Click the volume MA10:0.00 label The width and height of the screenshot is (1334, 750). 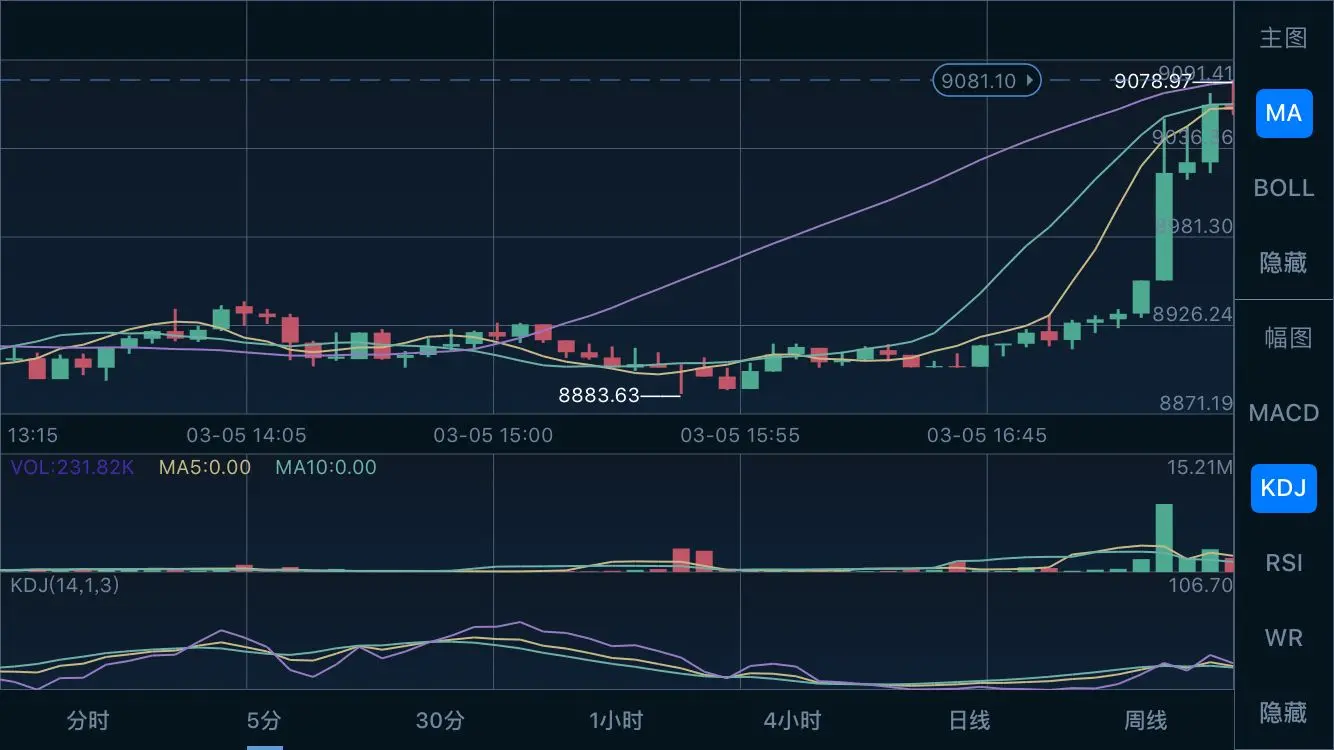pyautogui.click(x=326, y=467)
